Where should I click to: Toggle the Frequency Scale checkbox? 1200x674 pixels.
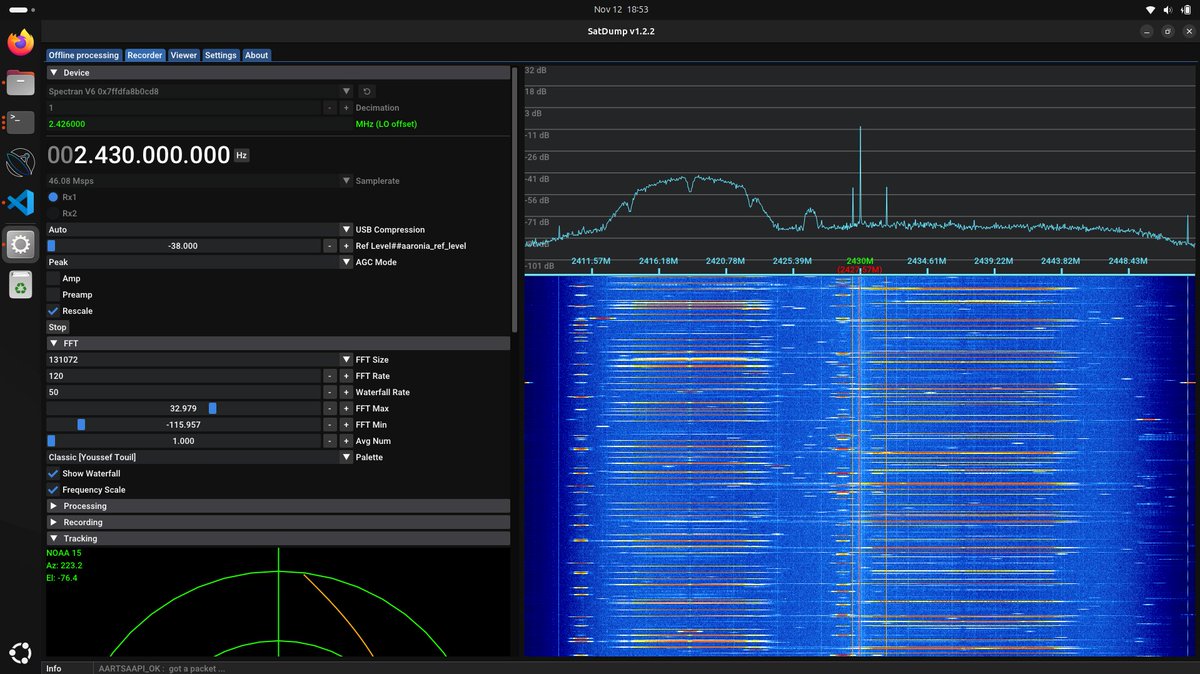click(x=53, y=490)
